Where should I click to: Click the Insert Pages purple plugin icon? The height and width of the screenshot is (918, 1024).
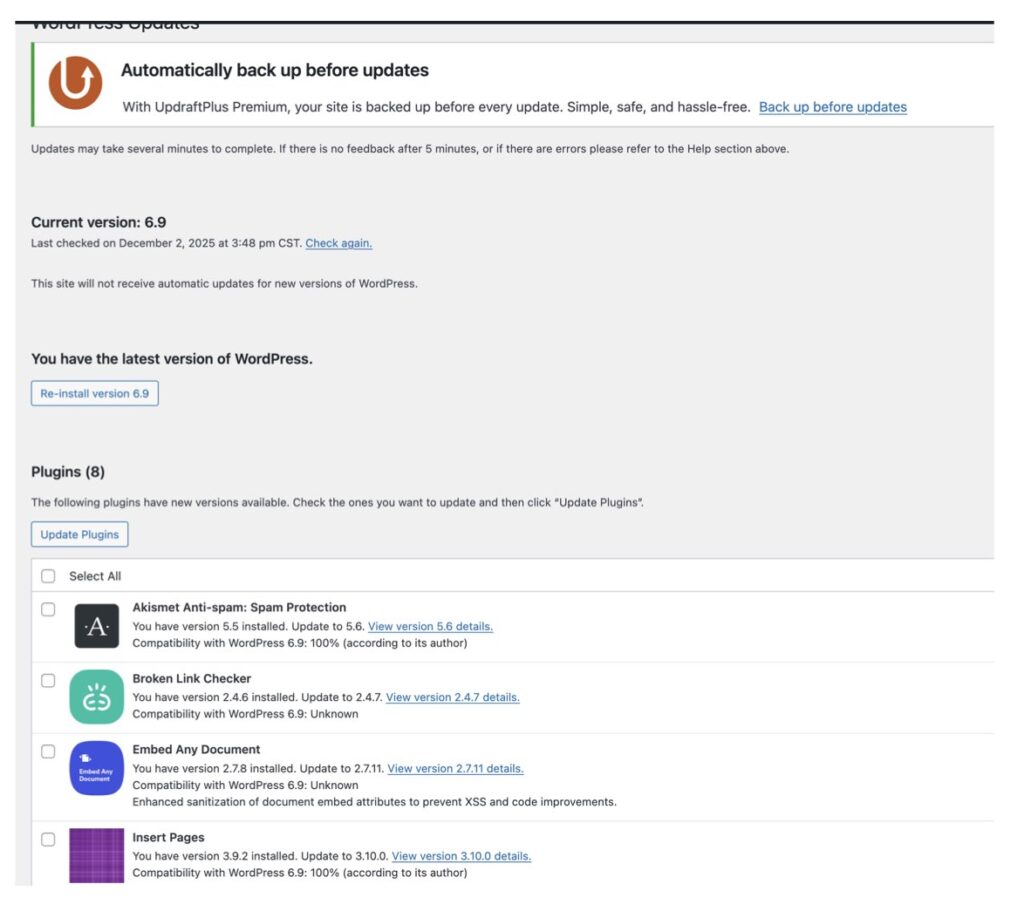coord(97,856)
